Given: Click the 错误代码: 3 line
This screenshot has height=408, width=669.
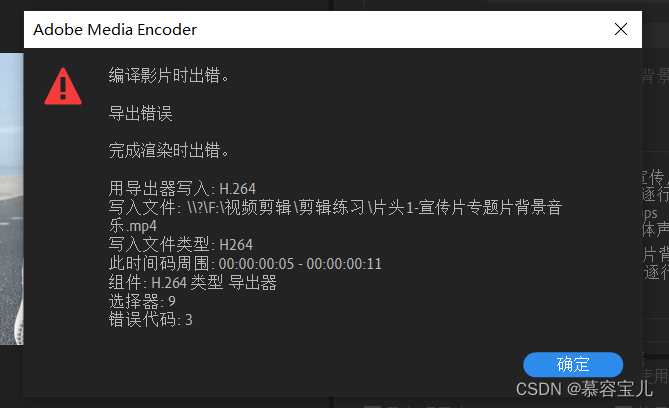Looking at the screenshot, I should 151,320.
